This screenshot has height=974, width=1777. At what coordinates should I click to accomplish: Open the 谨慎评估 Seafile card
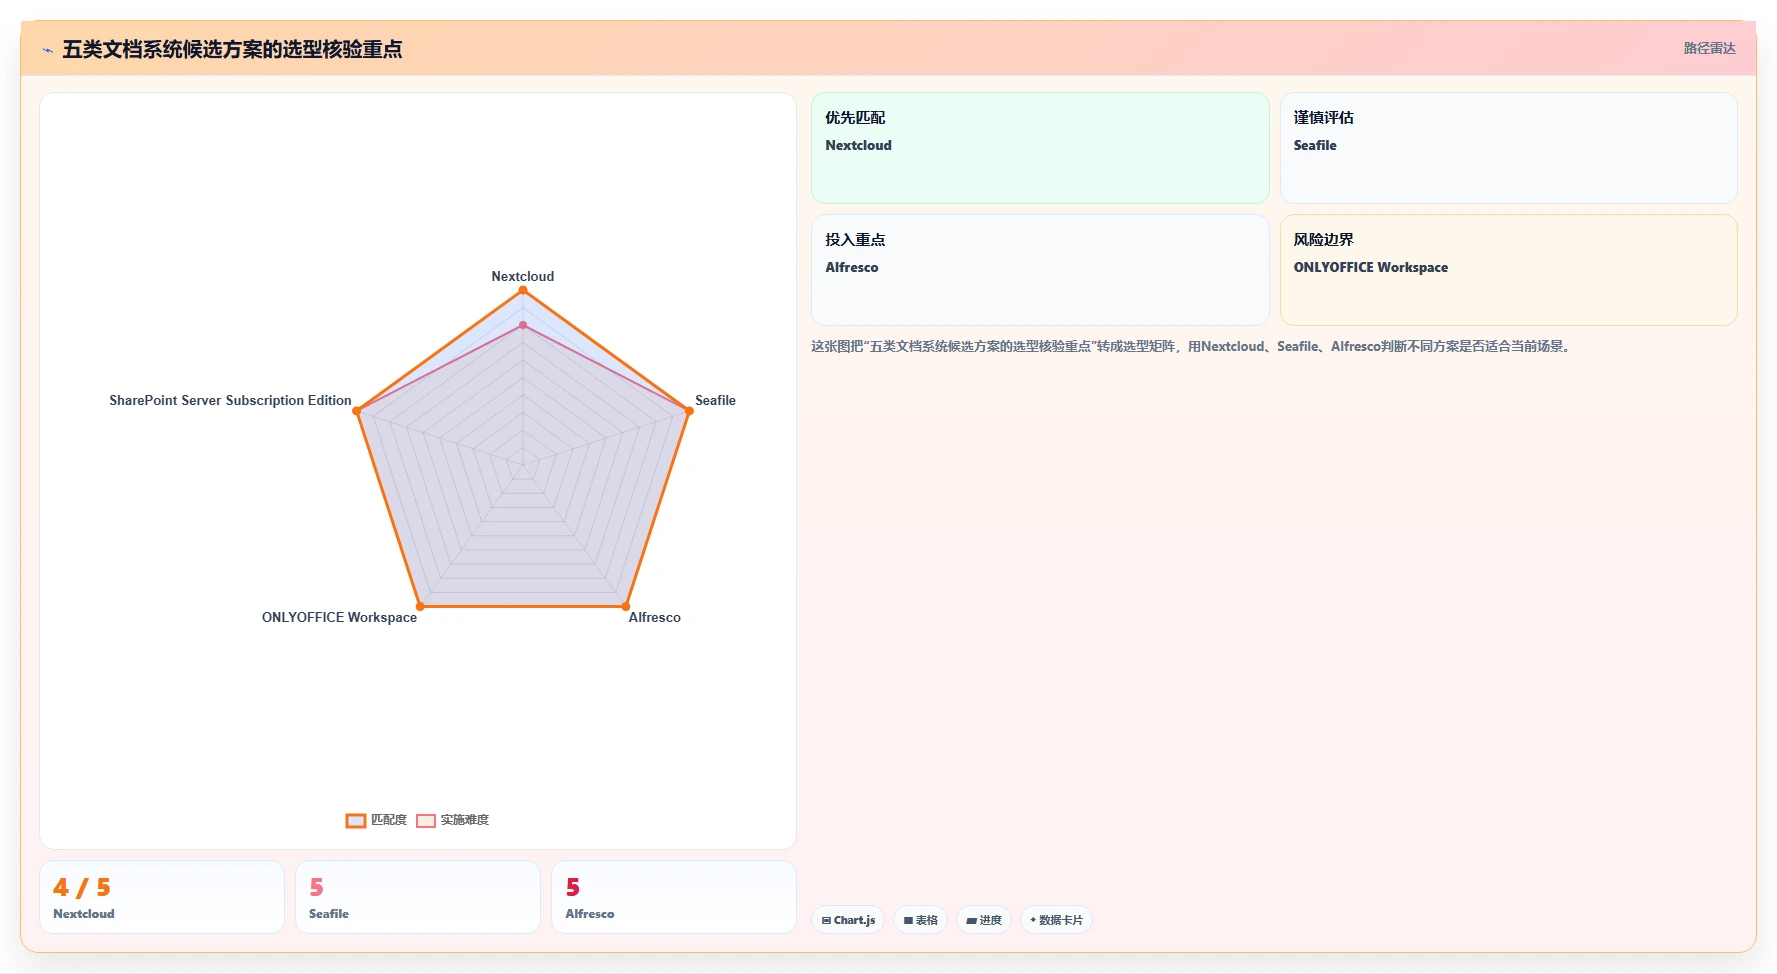pos(1508,148)
